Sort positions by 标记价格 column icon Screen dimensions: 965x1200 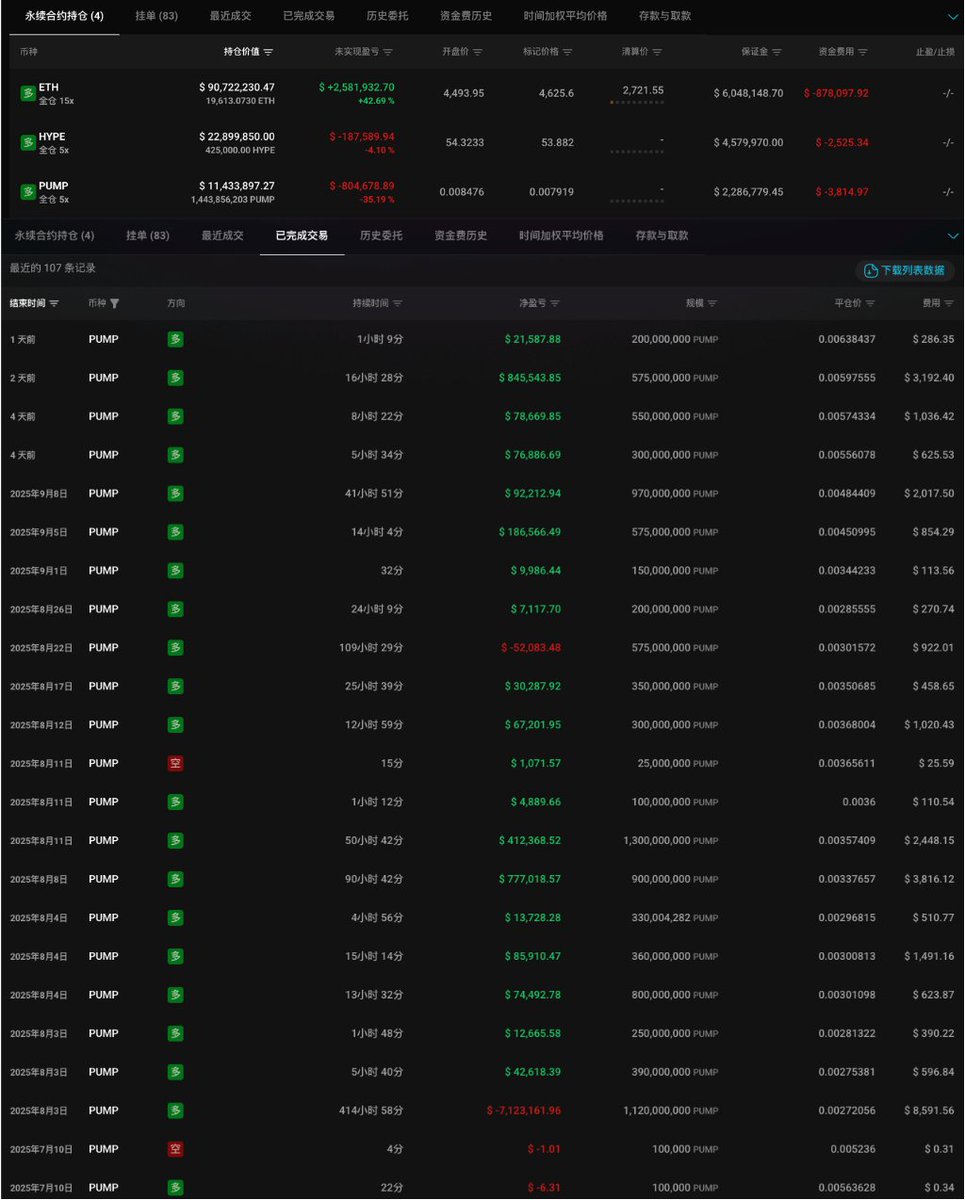568,51
